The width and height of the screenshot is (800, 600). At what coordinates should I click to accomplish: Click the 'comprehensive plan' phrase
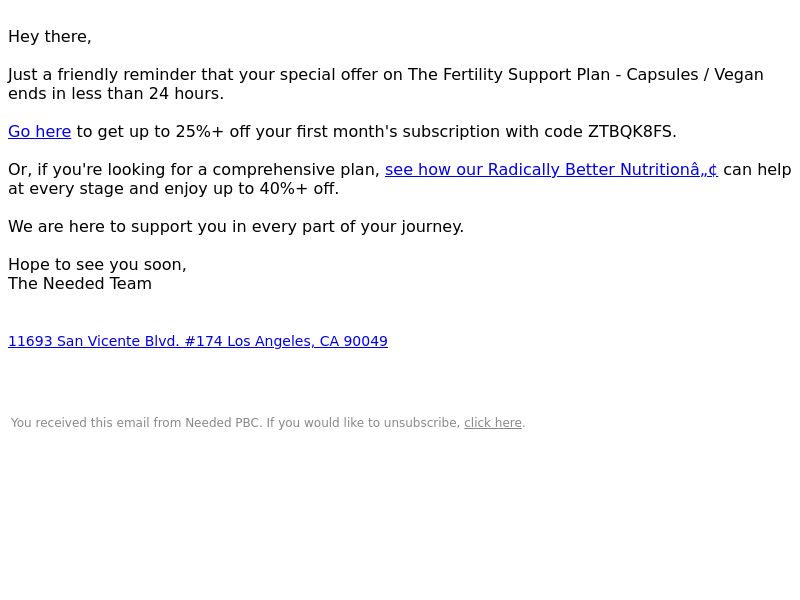(293, 169)
